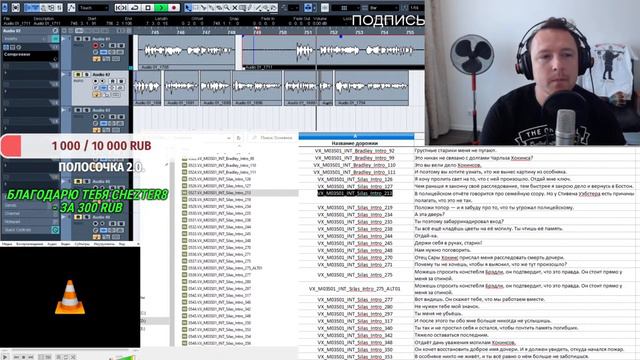Toggle record enable on Audio 01

tap(96, 46)
